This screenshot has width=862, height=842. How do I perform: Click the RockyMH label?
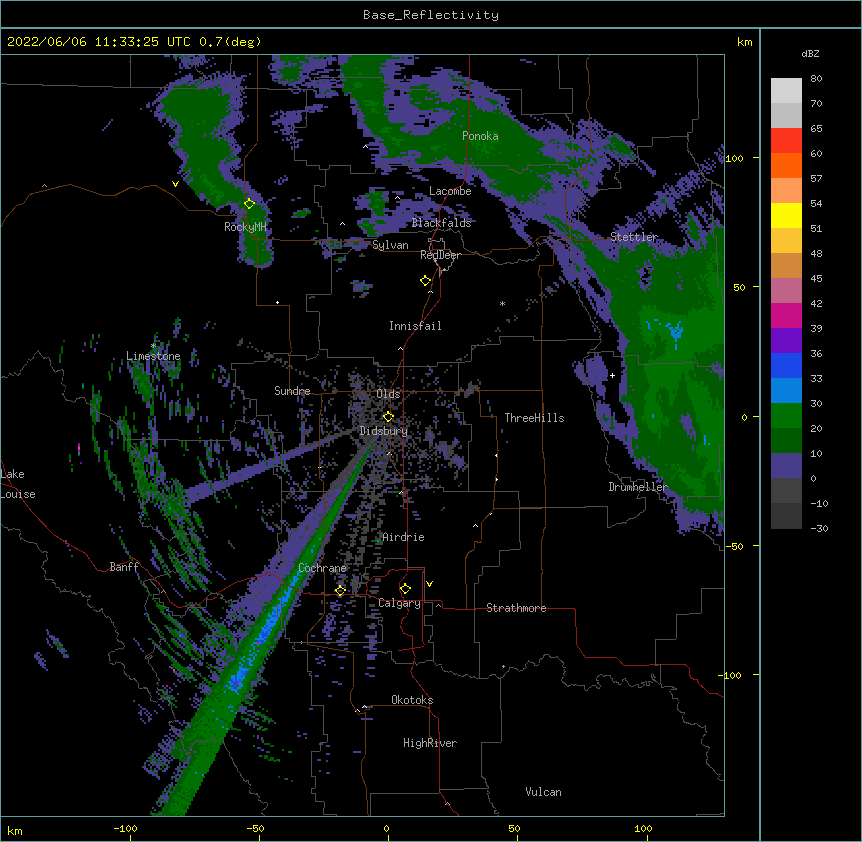coord(245,227)
